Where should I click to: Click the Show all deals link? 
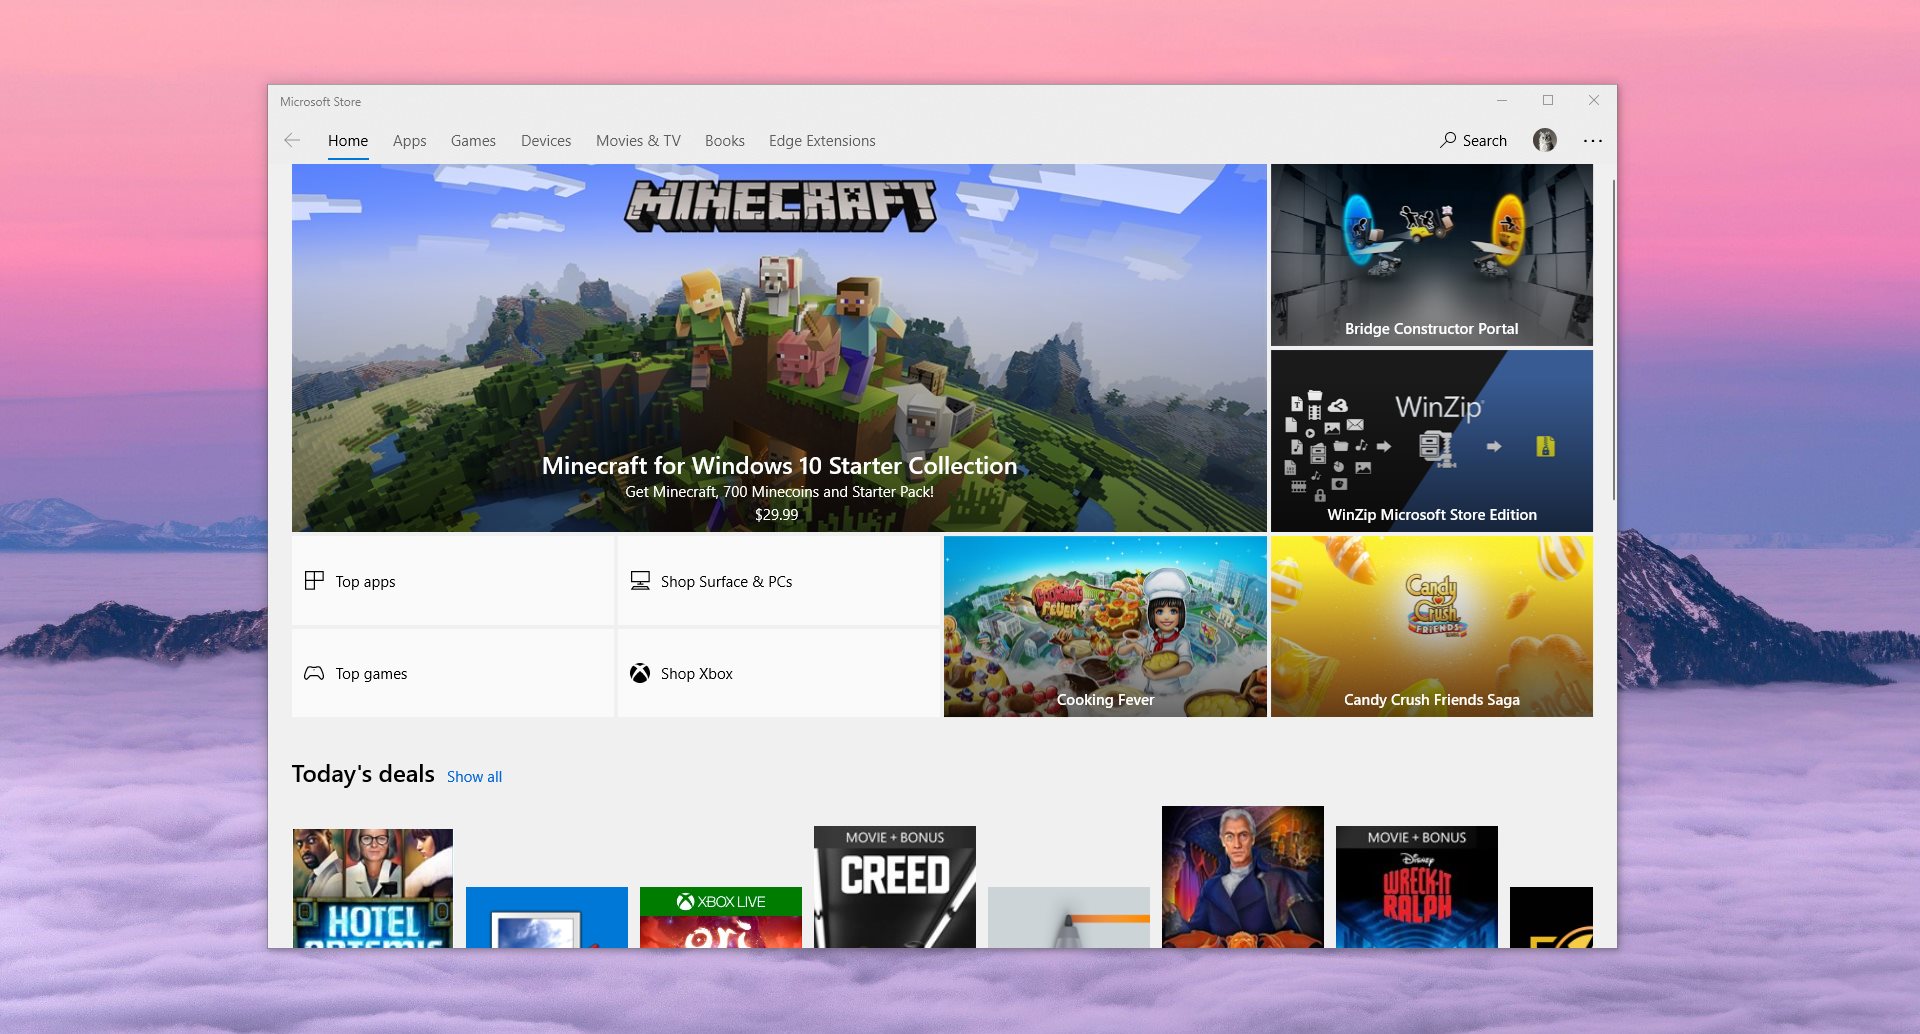[x=474, y=777]
